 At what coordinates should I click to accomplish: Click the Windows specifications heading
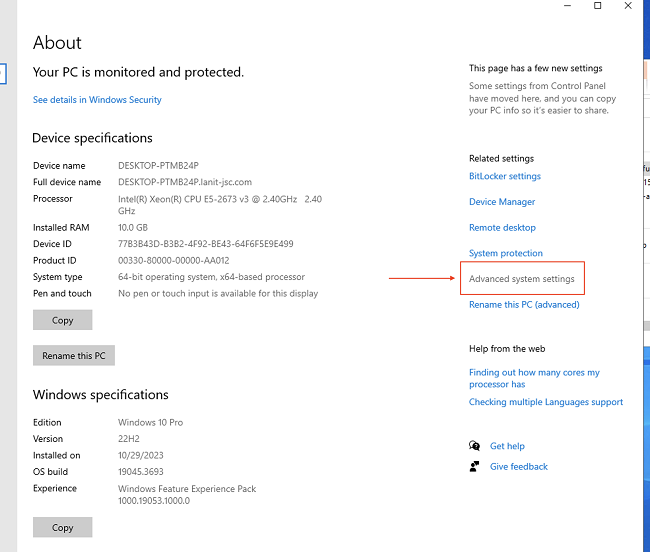point(101,395)
